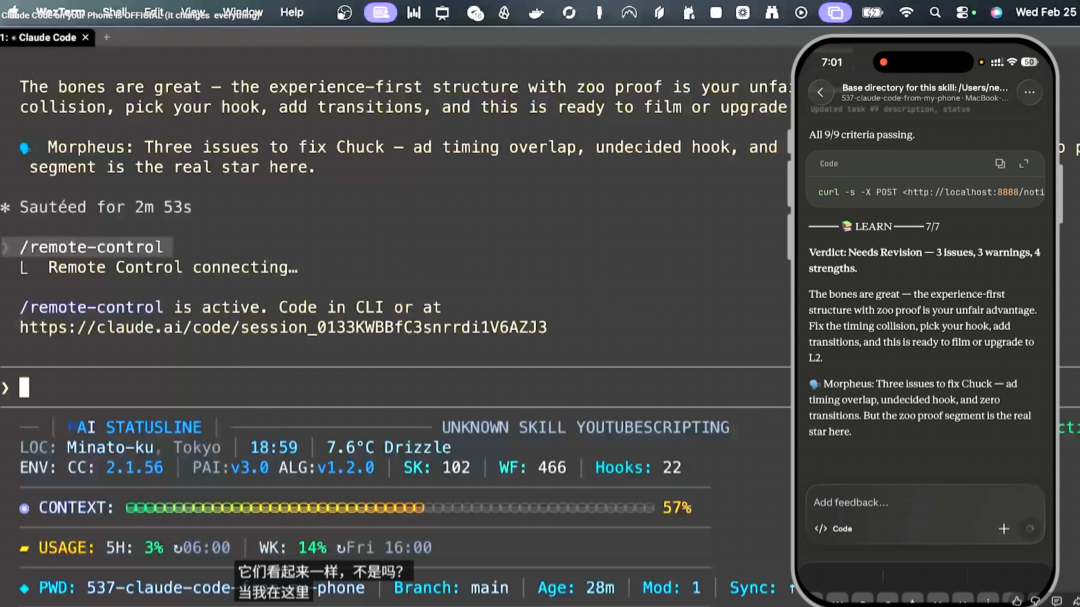Screen dimensions: 1080x607
Task: Click the thumbs-up icon at bottom right
Action: point(1017,601)
